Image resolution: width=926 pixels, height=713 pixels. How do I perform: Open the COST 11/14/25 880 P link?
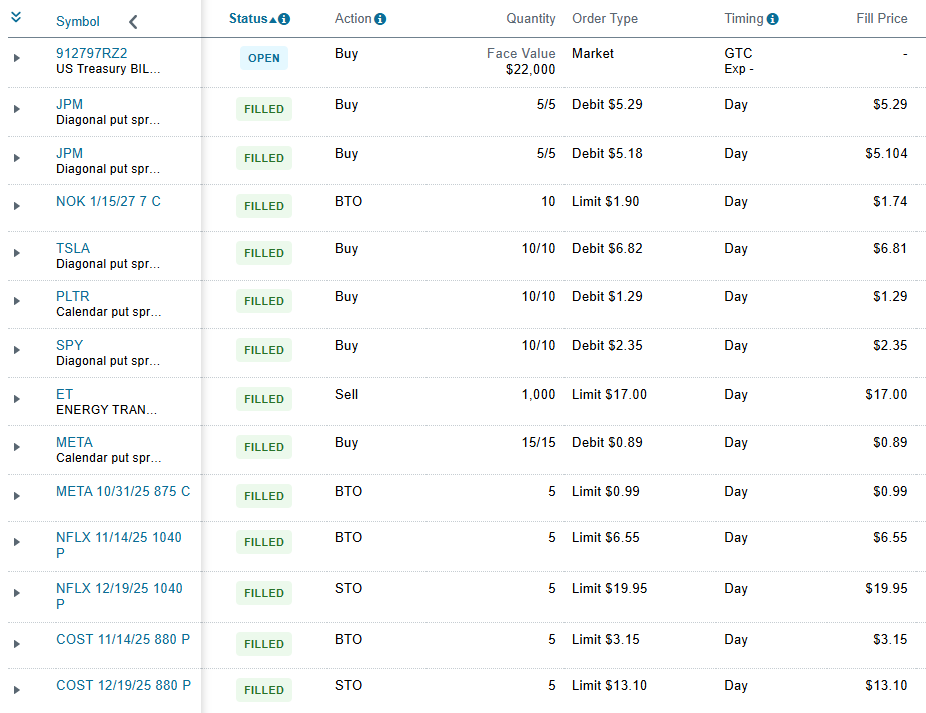coord(123,639)
